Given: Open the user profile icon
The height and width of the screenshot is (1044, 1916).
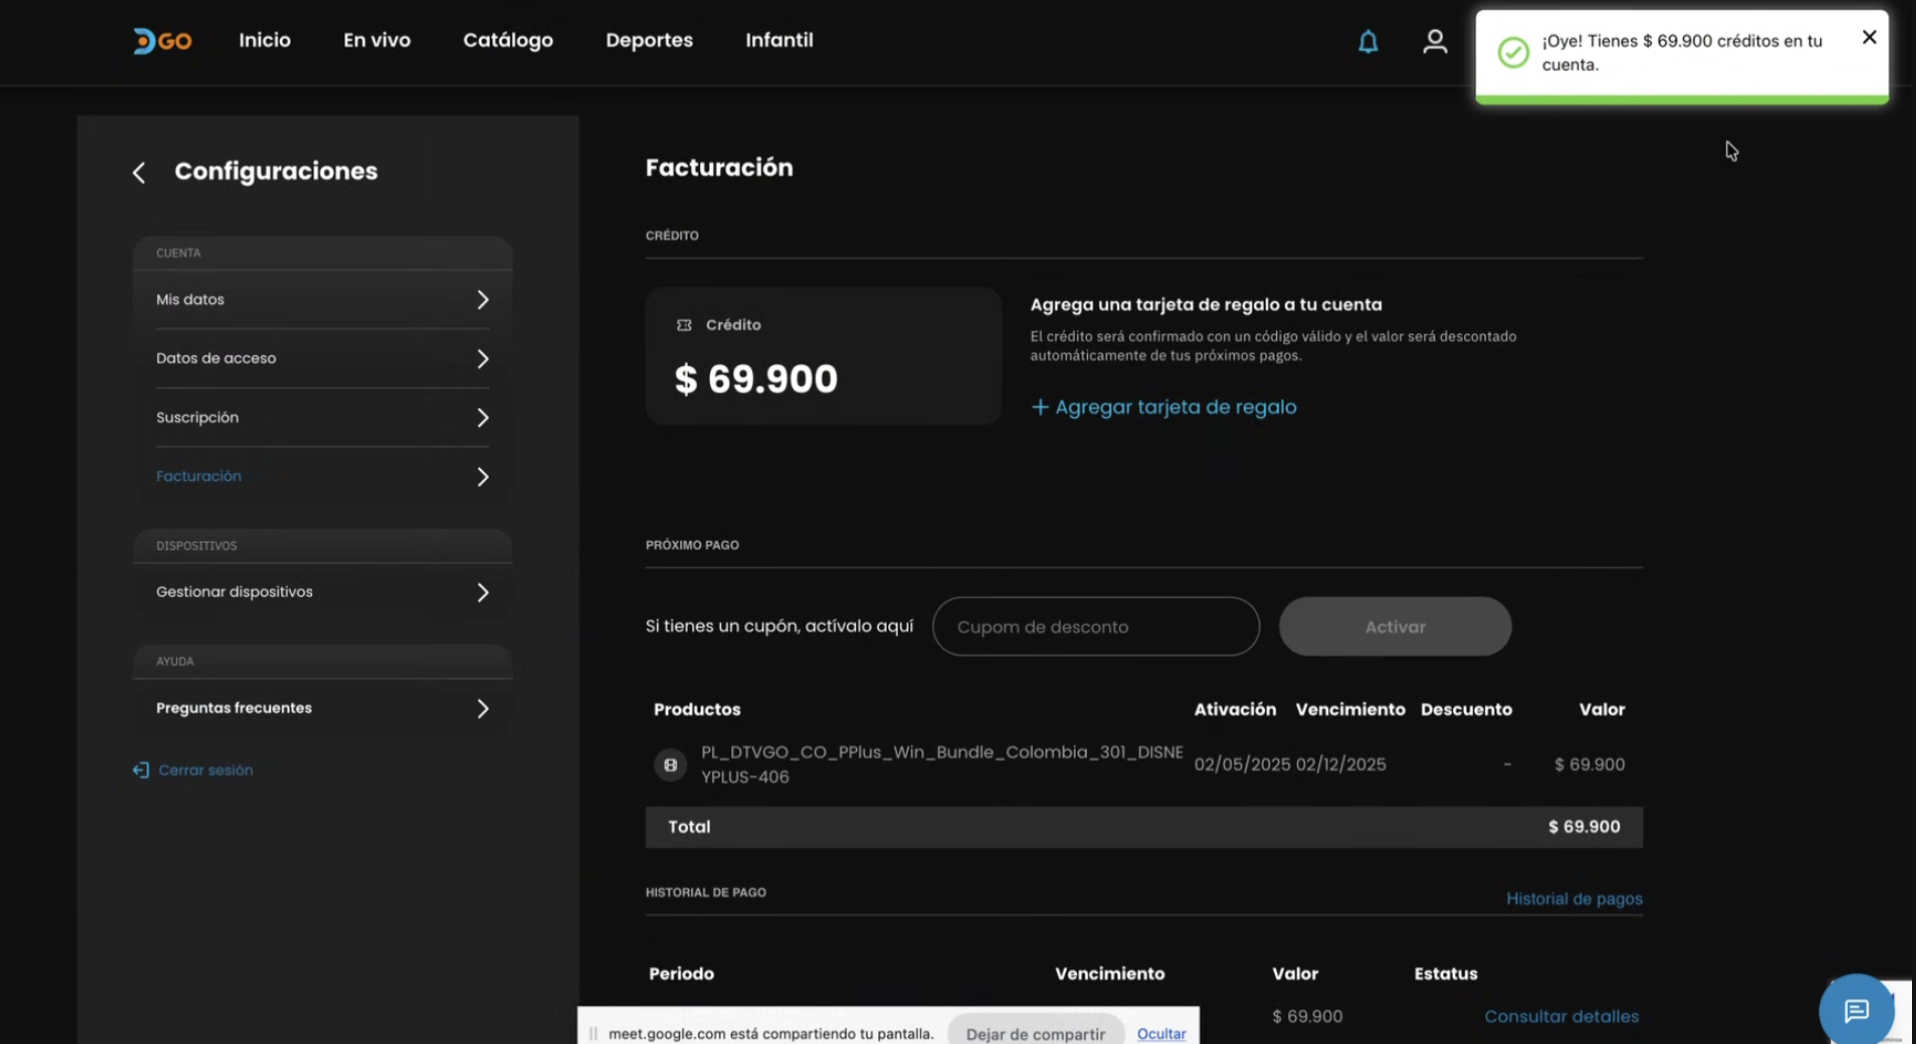Looking at the screenshot, I should pos(1434,41).
